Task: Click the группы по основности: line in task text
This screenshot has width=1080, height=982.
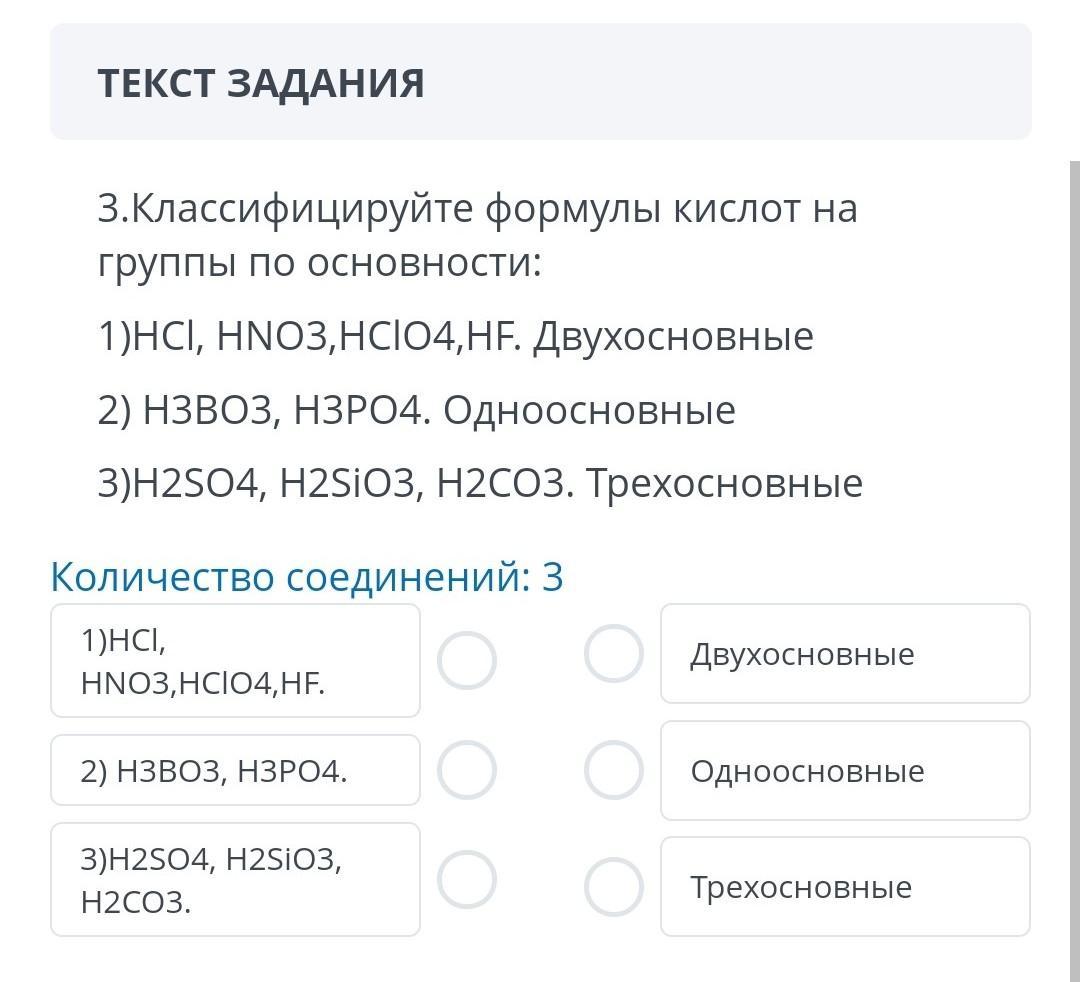Action: (x=319, y=263)
